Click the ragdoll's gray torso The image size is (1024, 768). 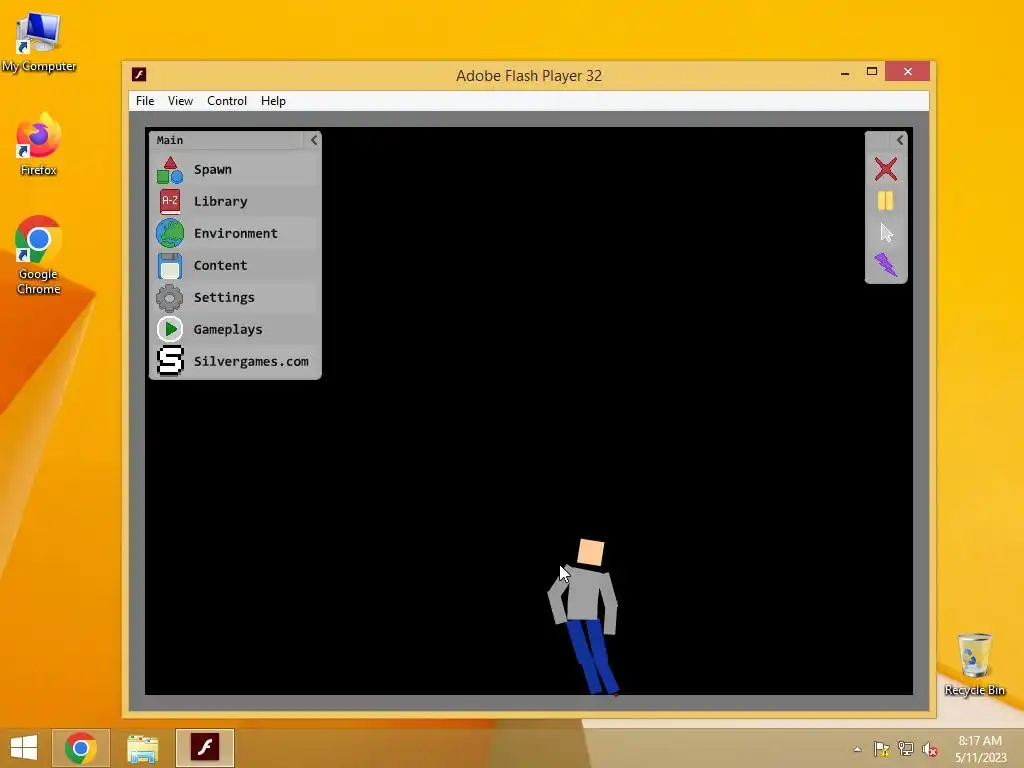click(x=583, y=593)
